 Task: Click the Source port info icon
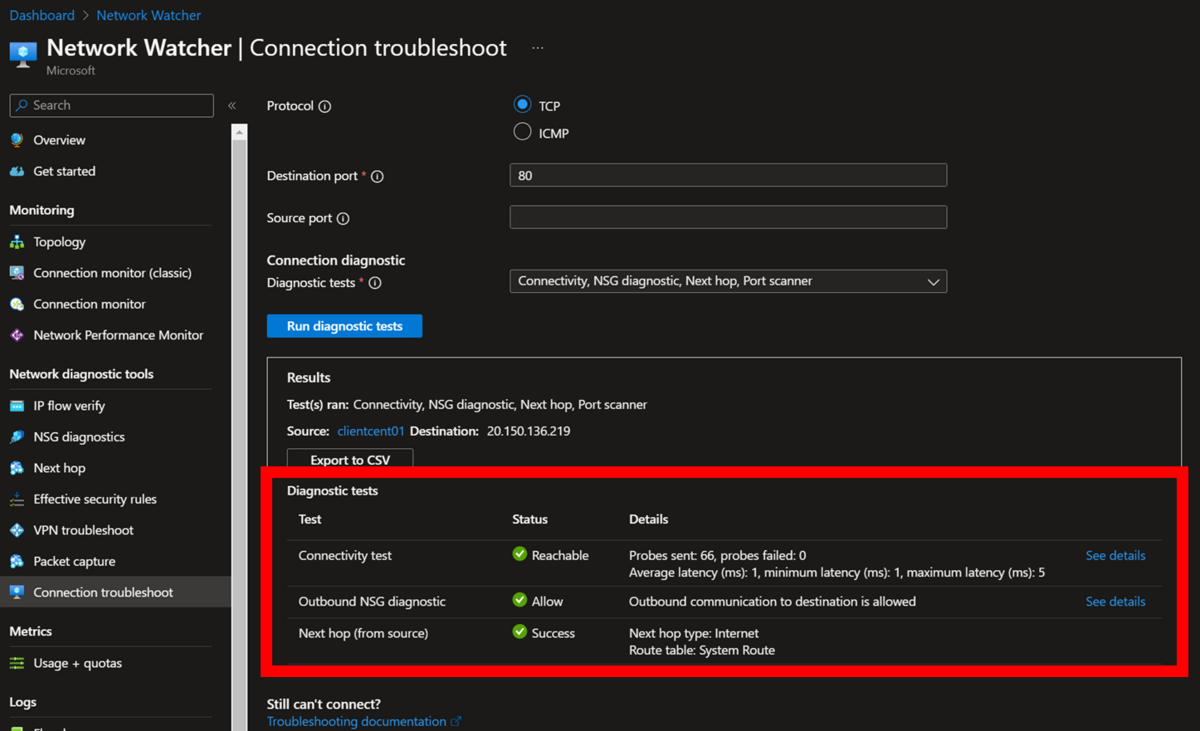point(343,218)
